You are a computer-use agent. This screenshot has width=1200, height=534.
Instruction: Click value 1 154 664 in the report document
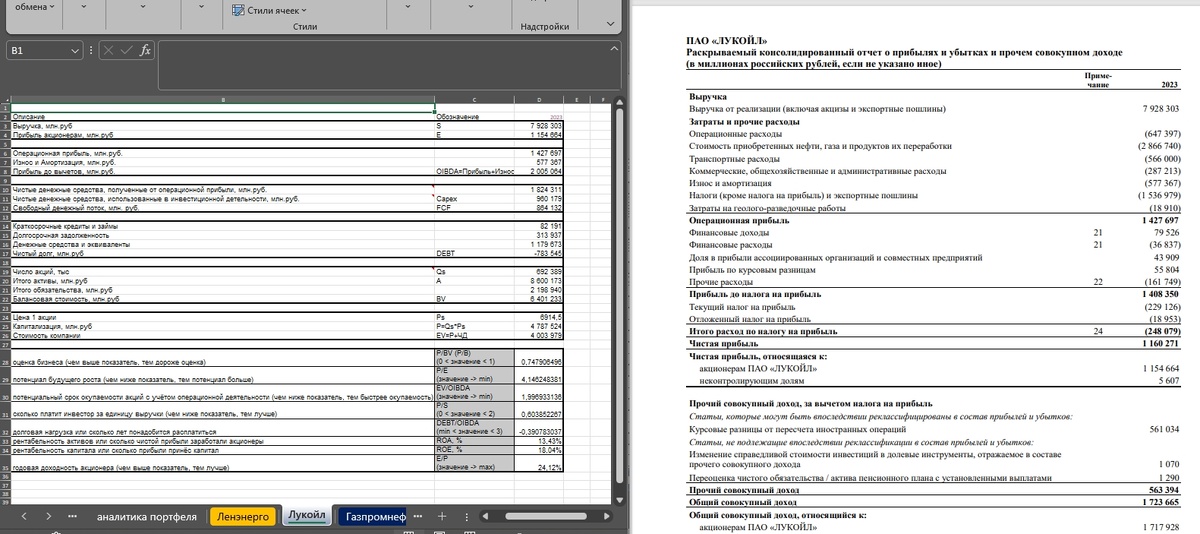[x=1159, y=368]
